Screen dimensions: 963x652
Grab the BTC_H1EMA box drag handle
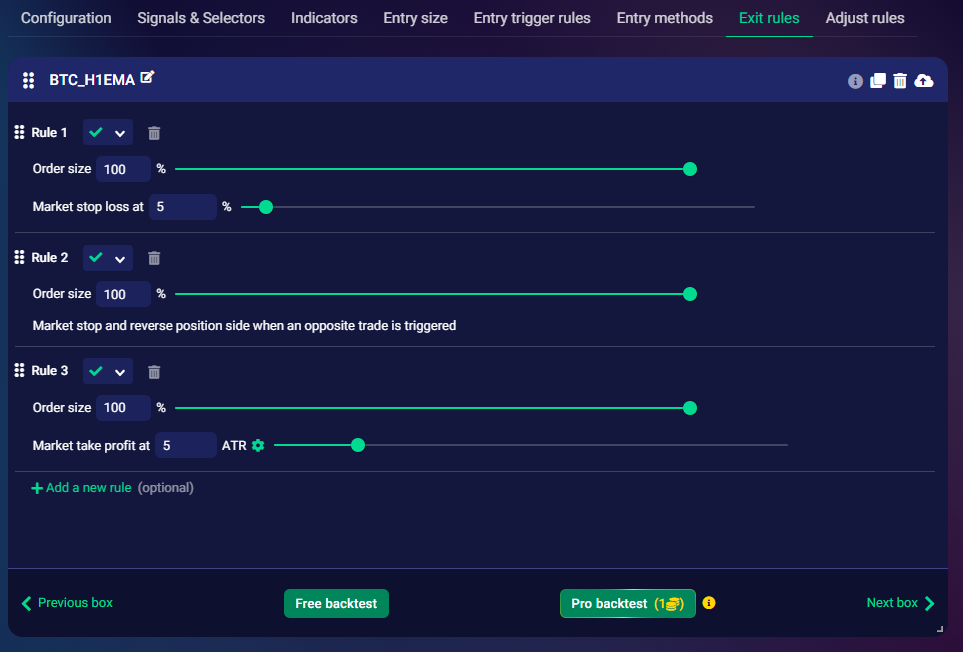[x=28, y=80]
